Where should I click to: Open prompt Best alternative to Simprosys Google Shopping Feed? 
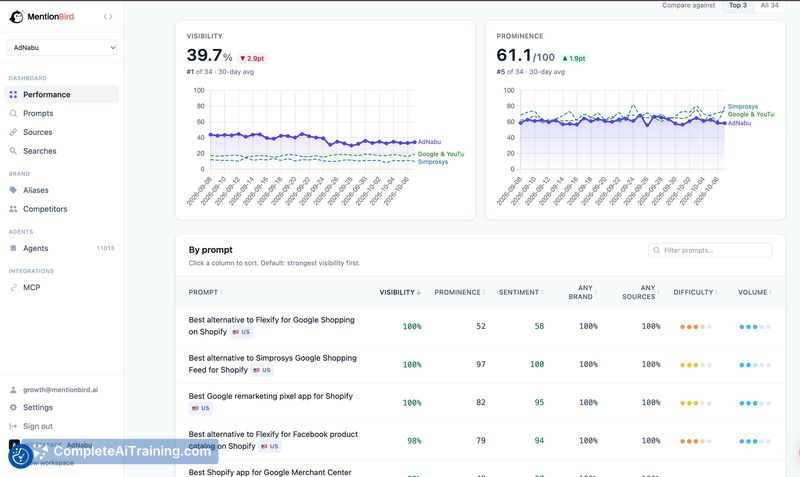coord(272,364)
